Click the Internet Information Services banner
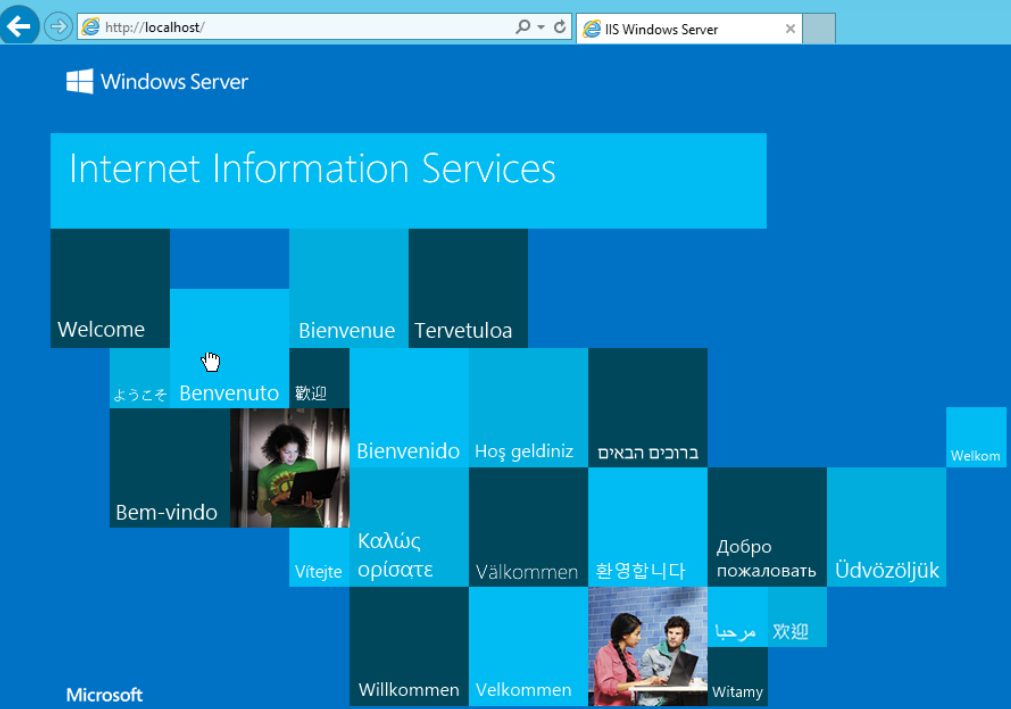1011x709 pixels. pos(408,181)
